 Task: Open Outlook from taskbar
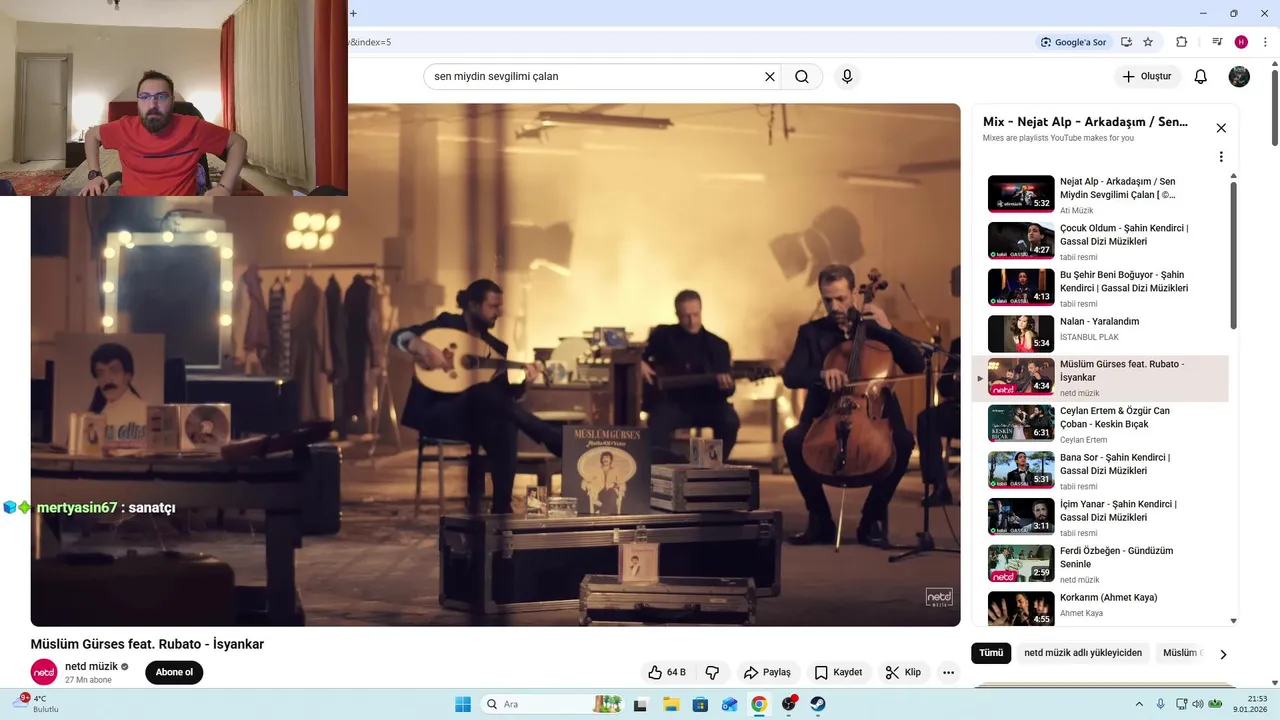point(729,704)
